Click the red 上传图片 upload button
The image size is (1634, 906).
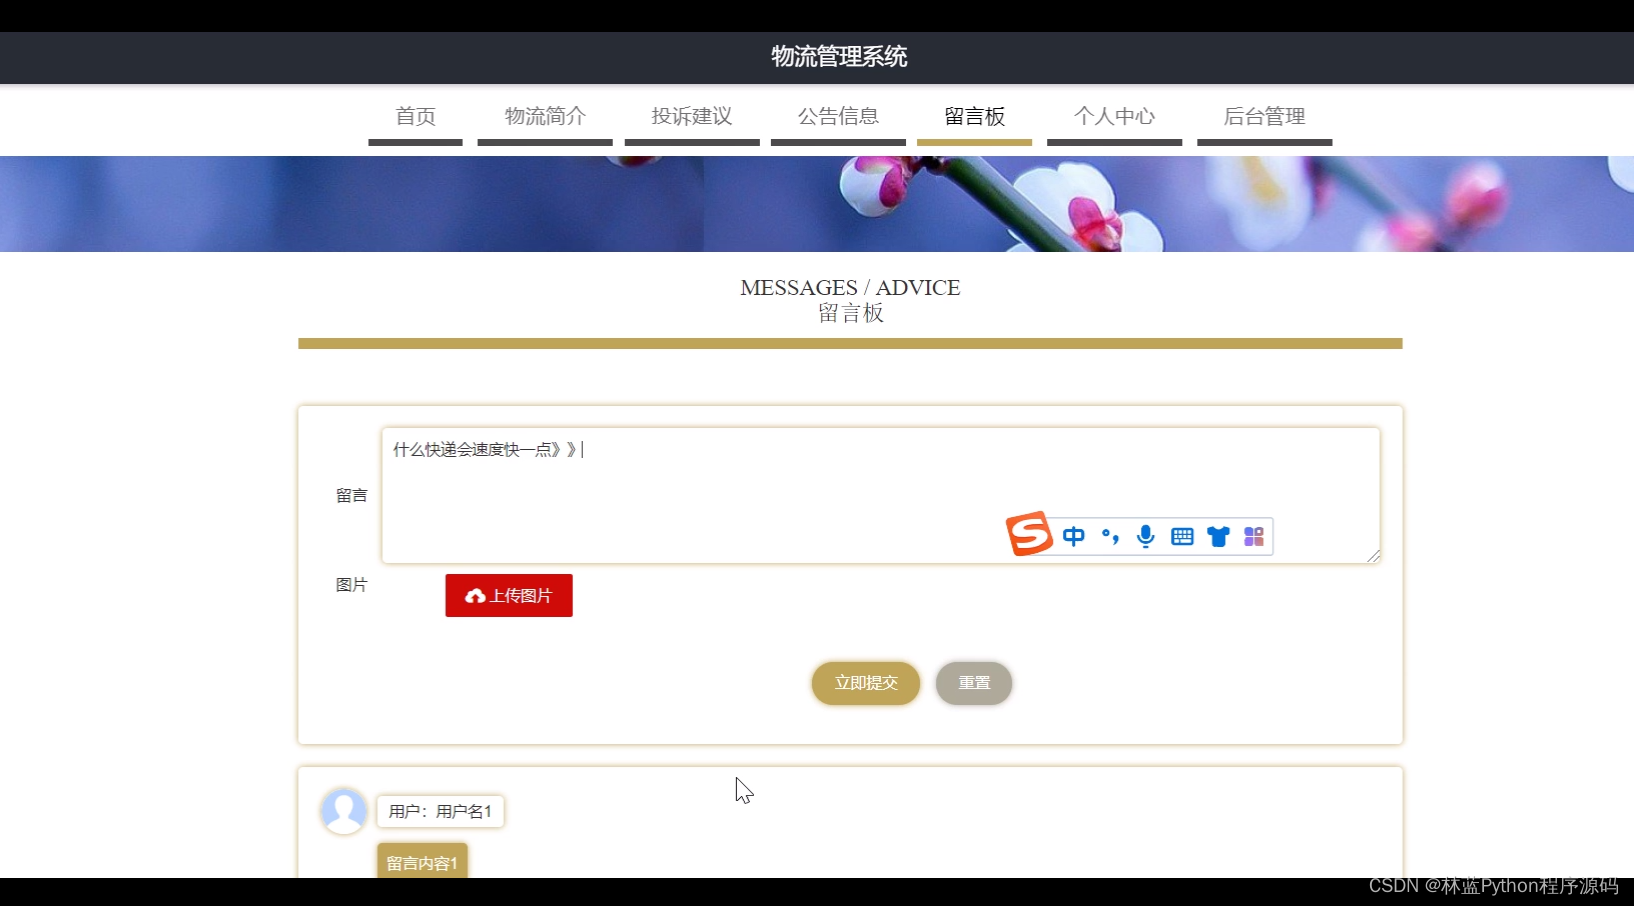point(508,595)
